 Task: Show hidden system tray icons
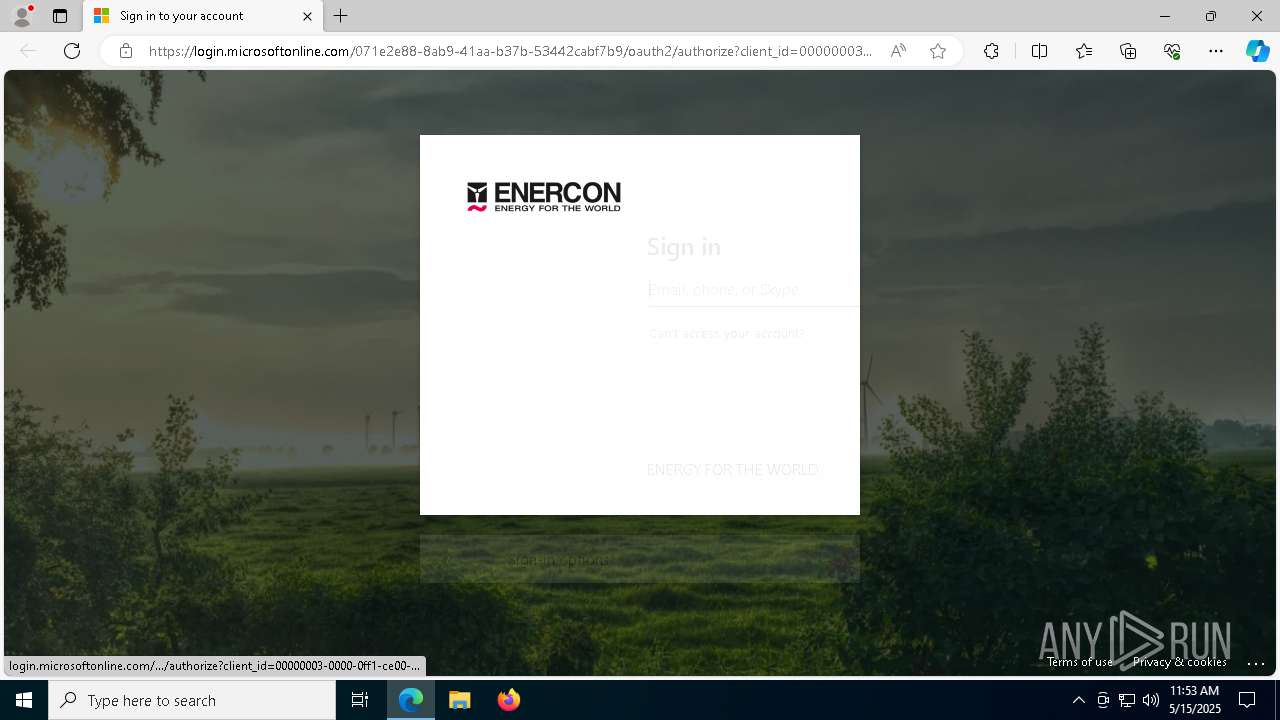click(1078, 700)
